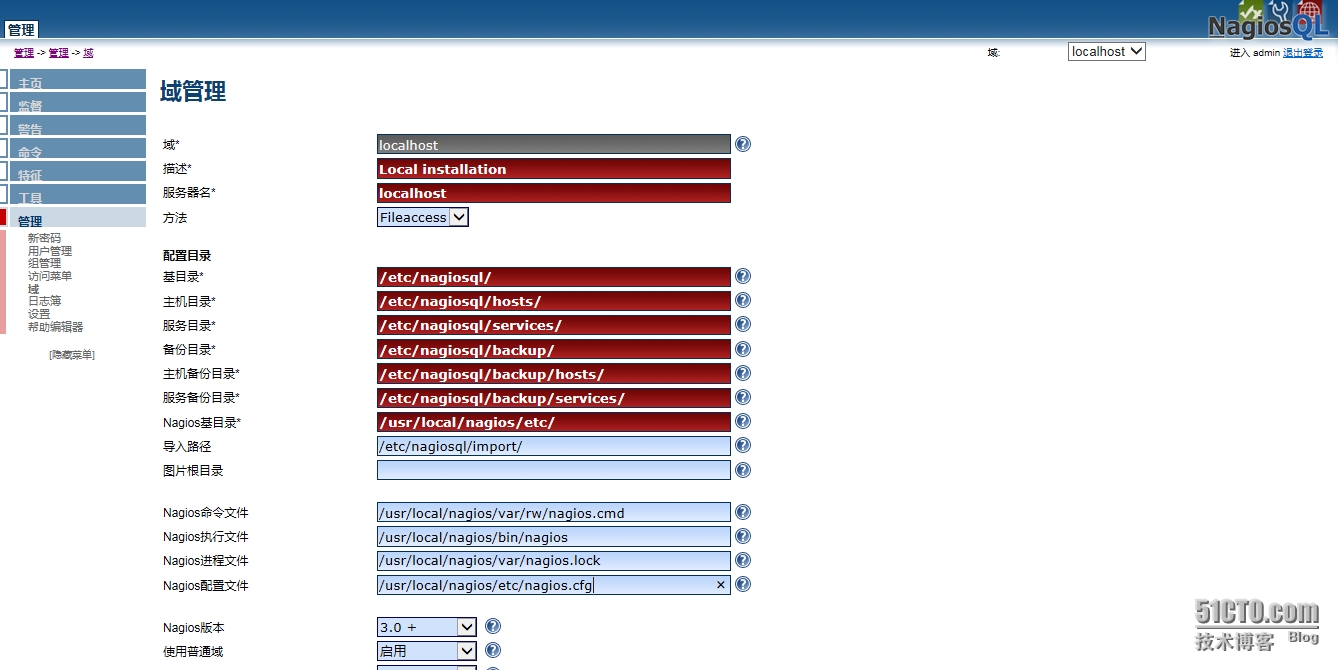Screen dimensions: 1338x670
Task: Click the 描述 Local installation field
Action: (554, 169)
